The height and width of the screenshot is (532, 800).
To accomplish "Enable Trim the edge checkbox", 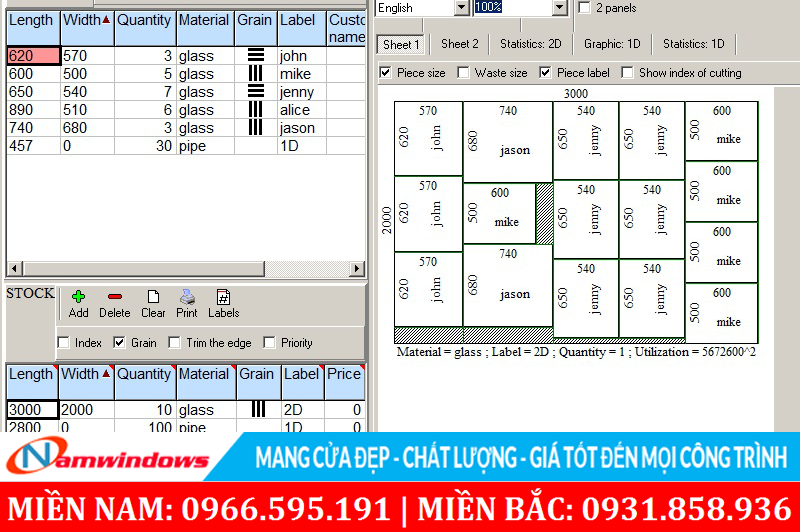I will point(174,343).
